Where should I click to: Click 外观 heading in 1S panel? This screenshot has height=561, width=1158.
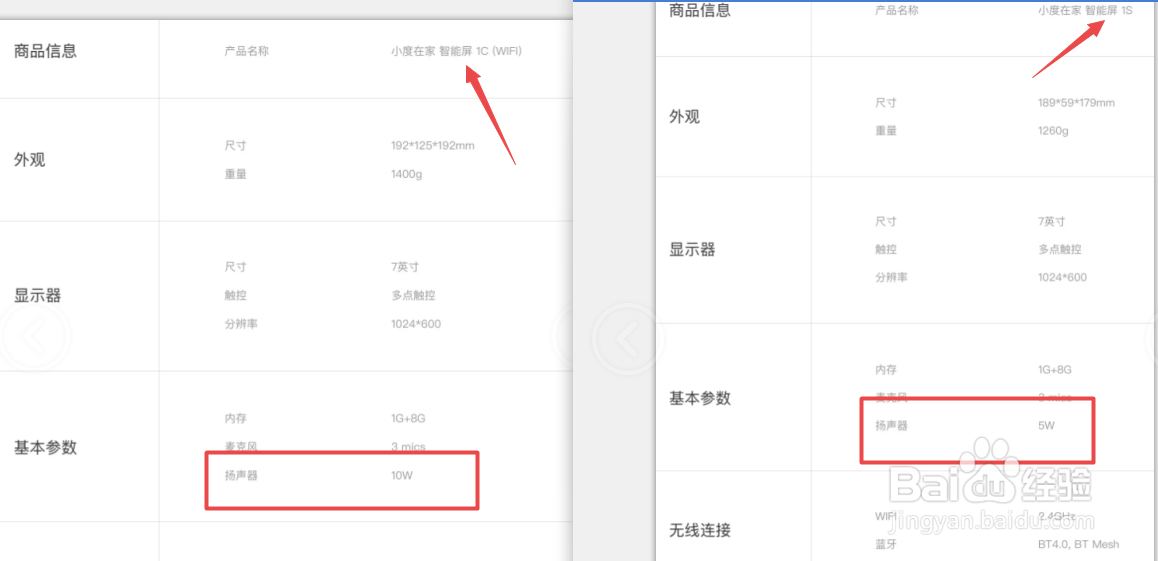pyautogui.click(x=685, y=117)
